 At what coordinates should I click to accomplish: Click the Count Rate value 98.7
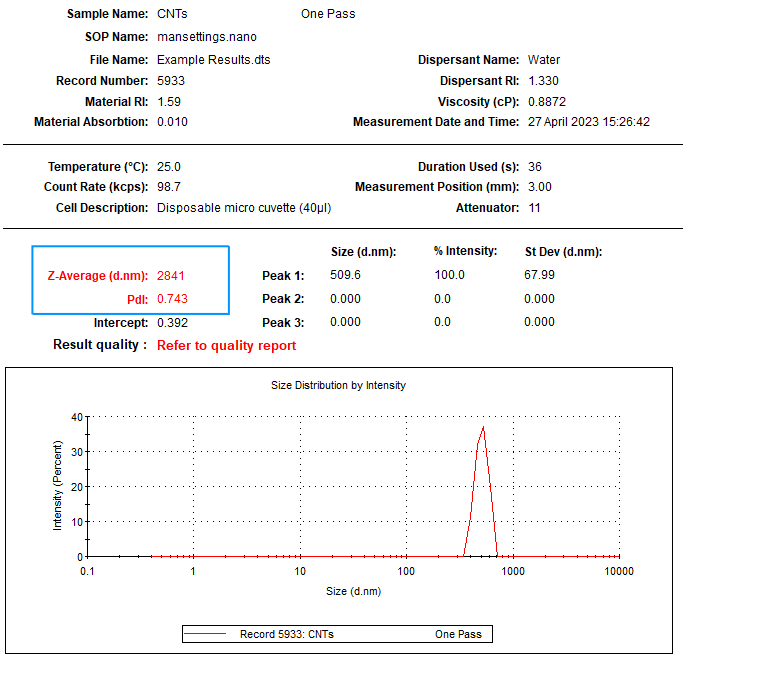pos(169,187)
